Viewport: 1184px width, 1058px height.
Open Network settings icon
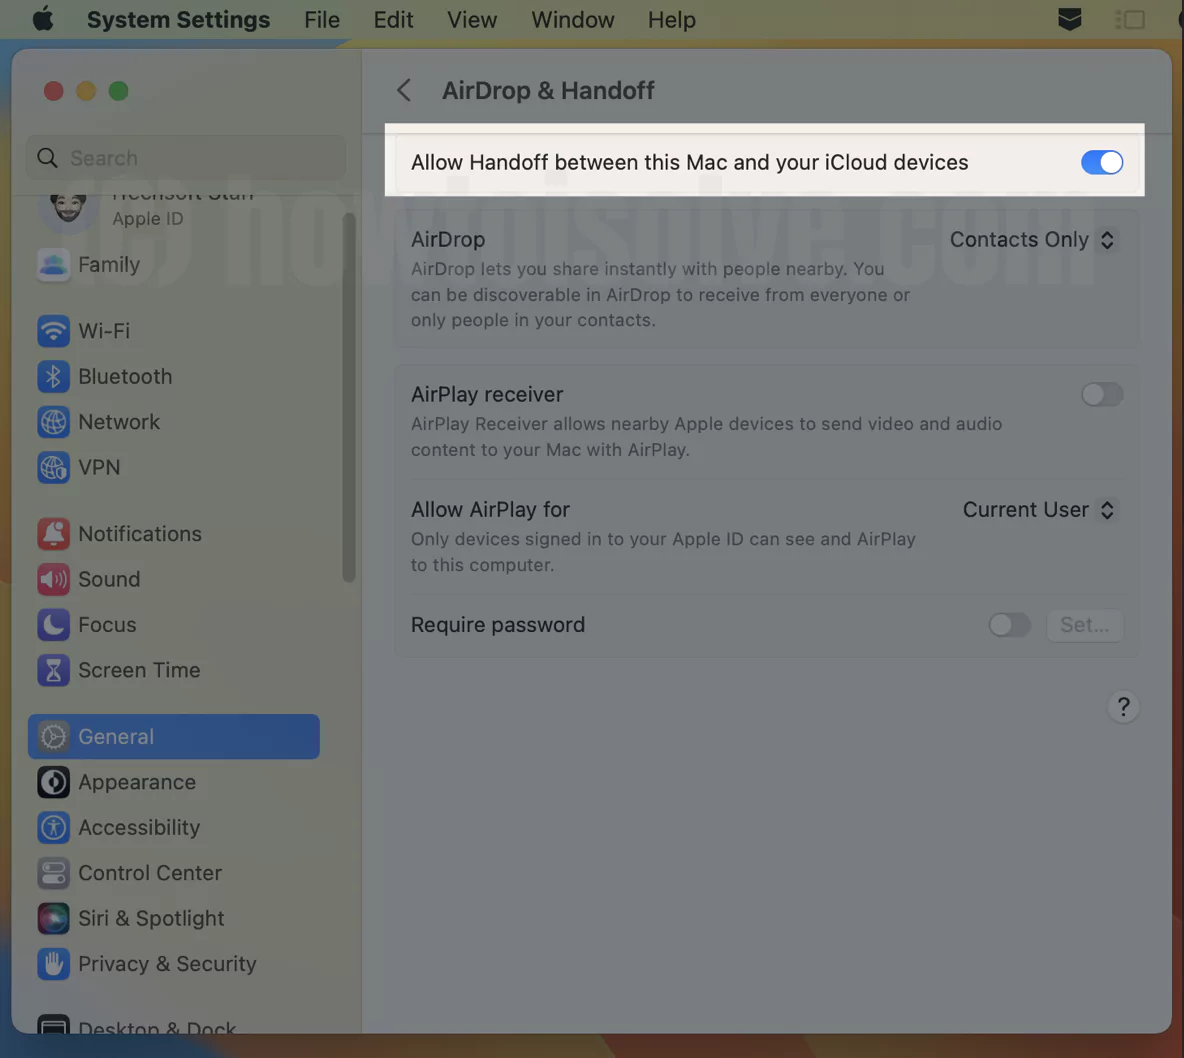tap(53, 421)
